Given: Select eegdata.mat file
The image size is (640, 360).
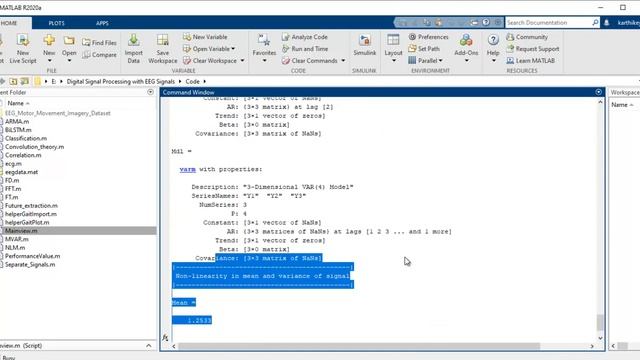Looking at the screenshot, I should pyautogui.click(x=21, y=172).
